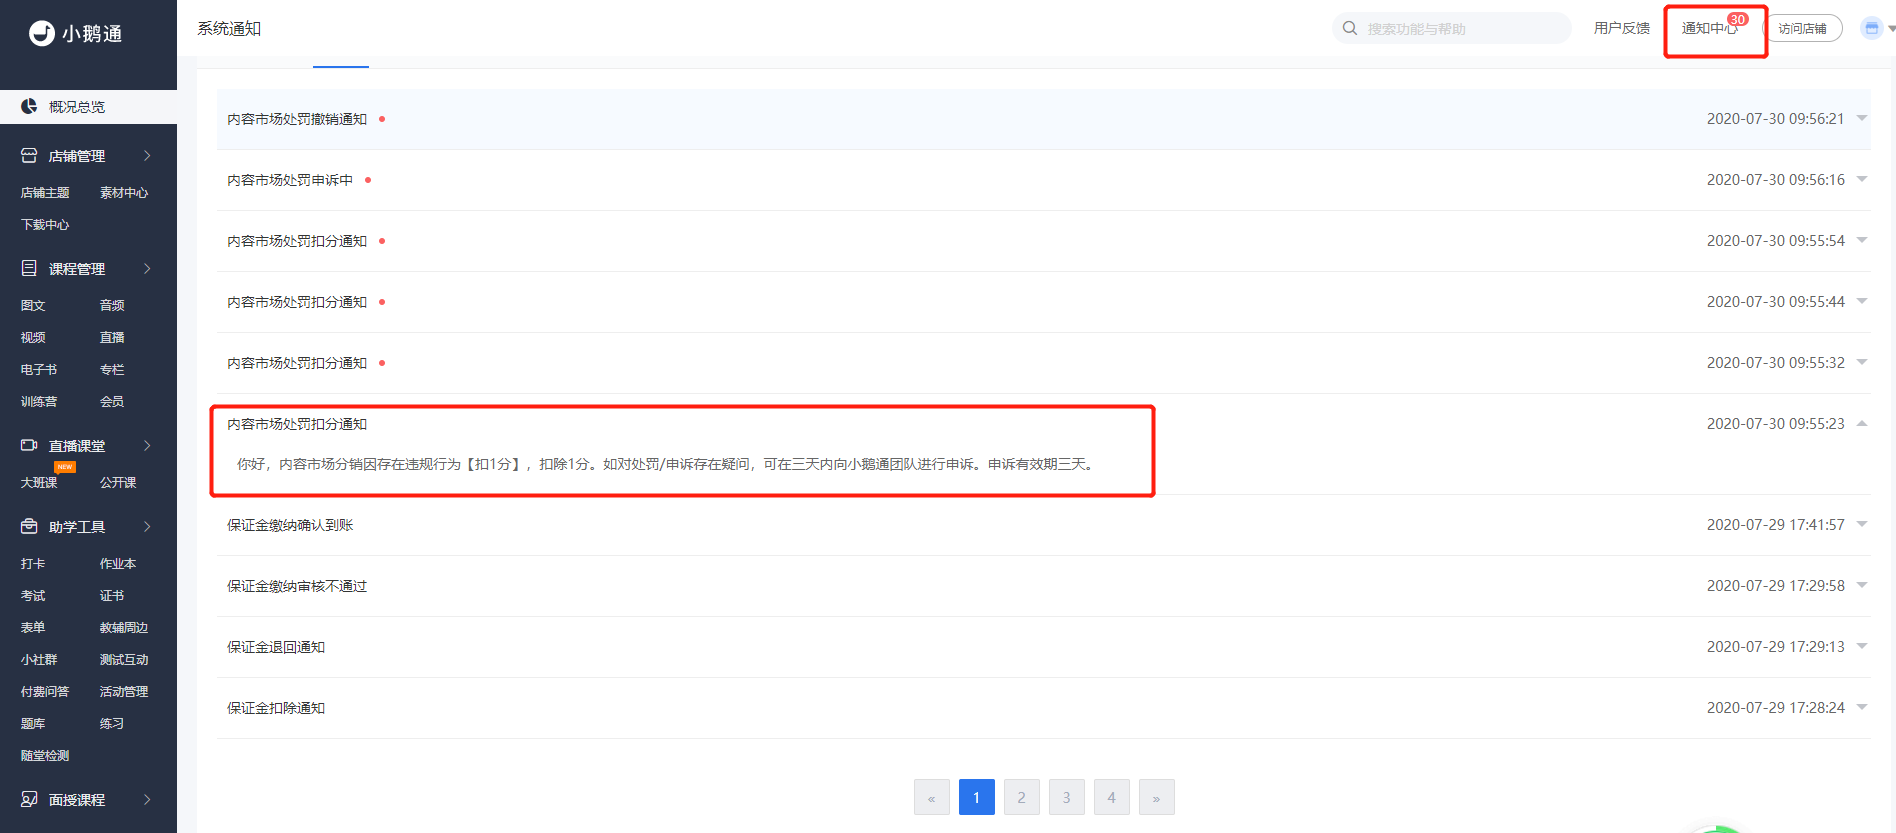Go to 训练营 in the sidebar
Screen dimensions: 1896x833
click(x=39, y=402)
